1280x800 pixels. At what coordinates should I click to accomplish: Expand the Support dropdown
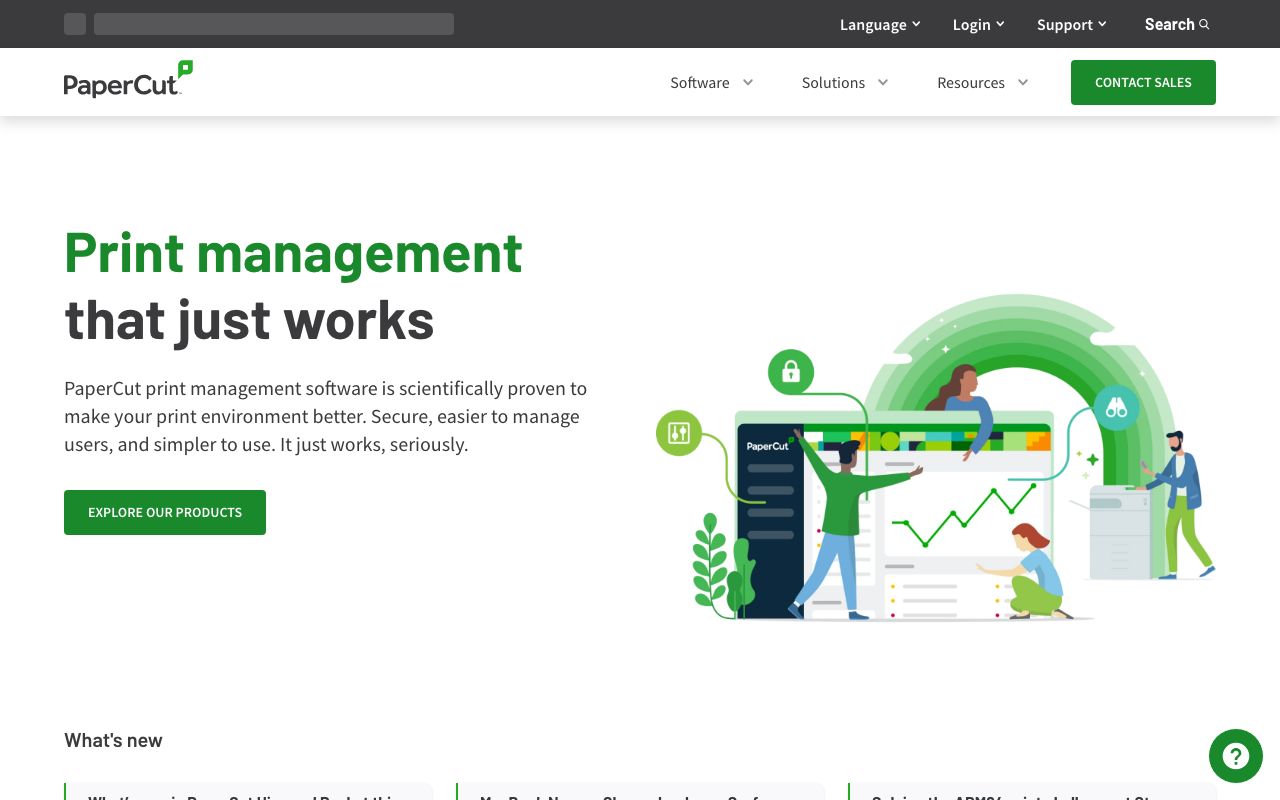[1072, 25]
